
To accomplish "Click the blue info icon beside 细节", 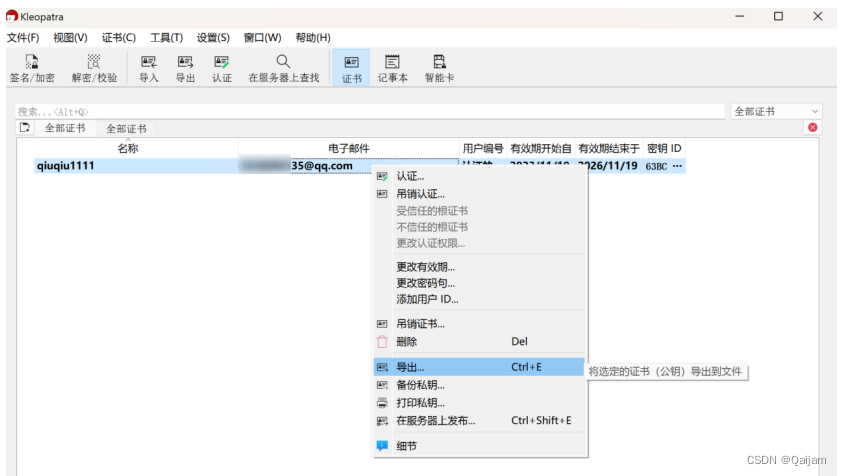I will (382, 446).
